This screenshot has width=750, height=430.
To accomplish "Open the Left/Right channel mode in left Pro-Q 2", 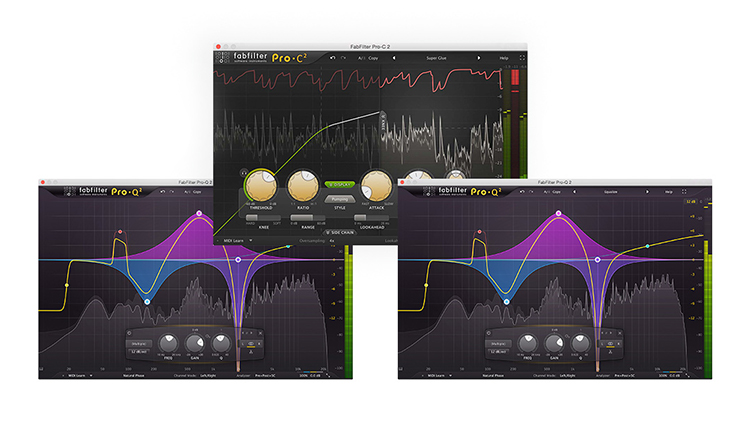I will pos(208,376).
